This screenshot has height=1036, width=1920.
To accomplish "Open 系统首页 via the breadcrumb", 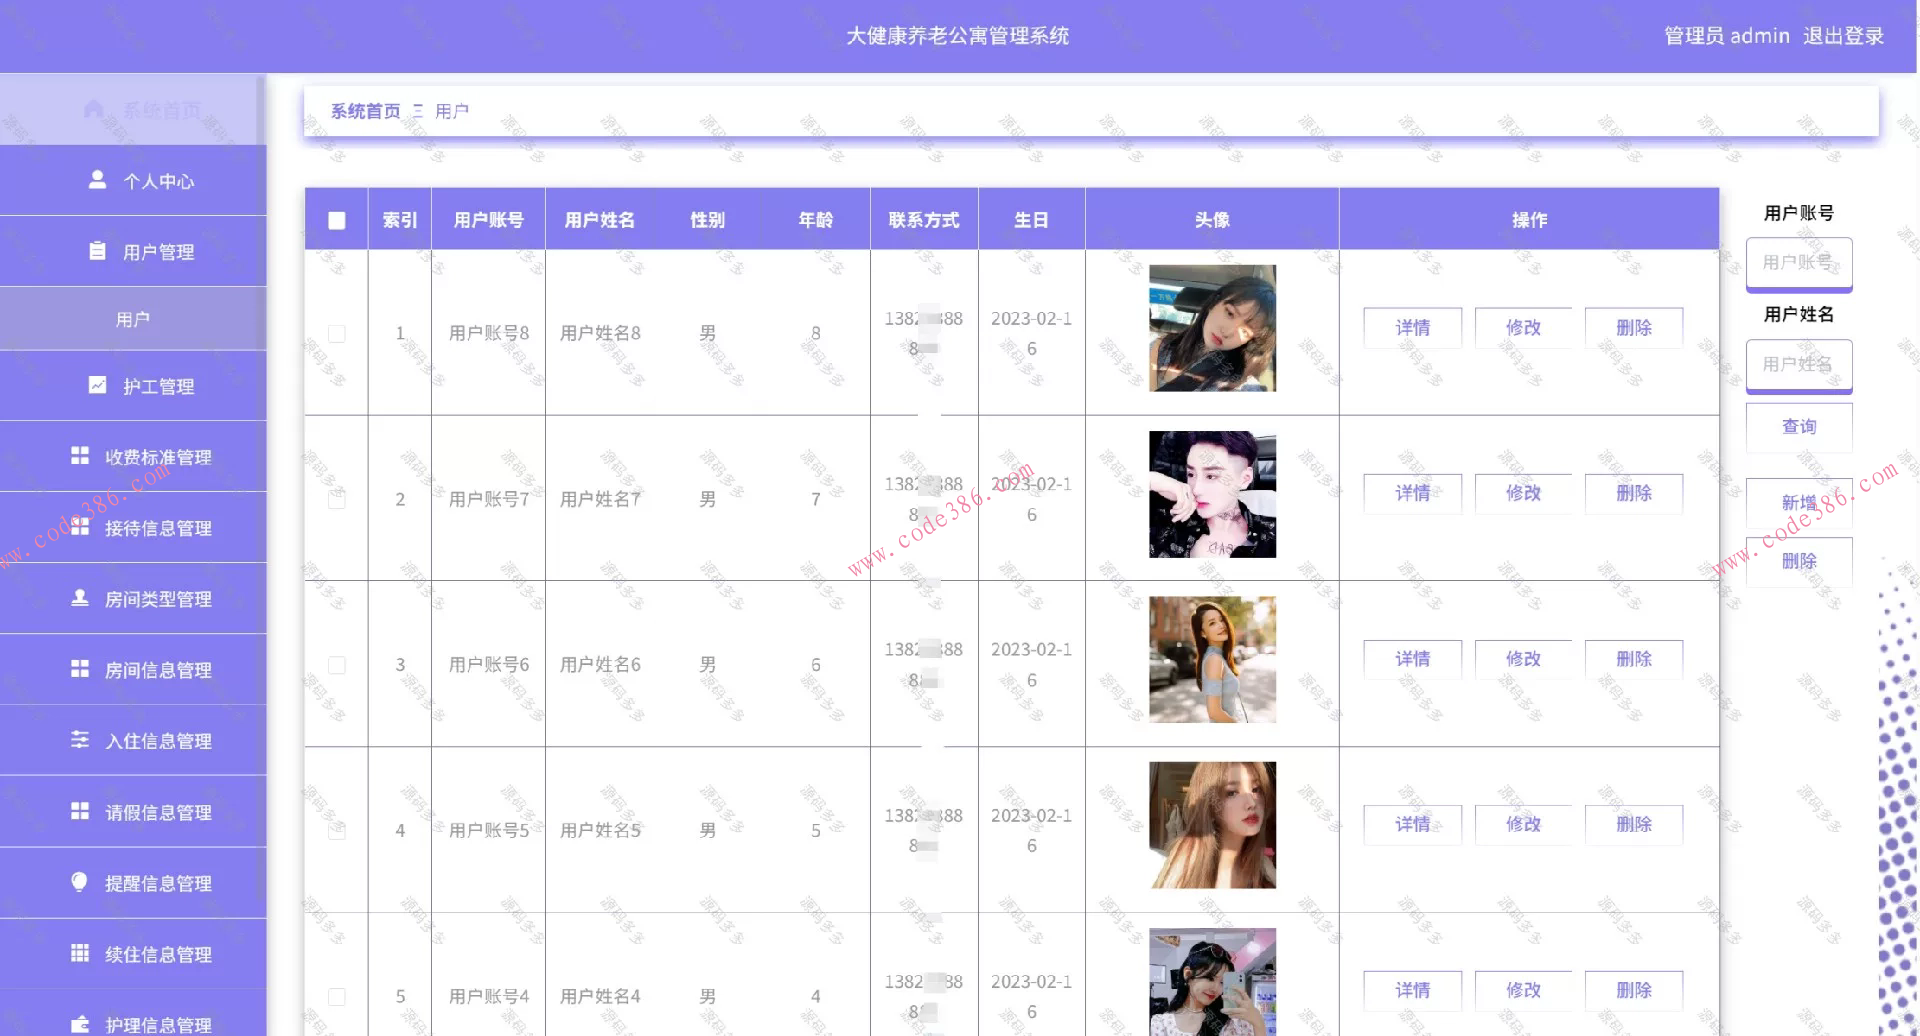I will click(x=366, y=110).
